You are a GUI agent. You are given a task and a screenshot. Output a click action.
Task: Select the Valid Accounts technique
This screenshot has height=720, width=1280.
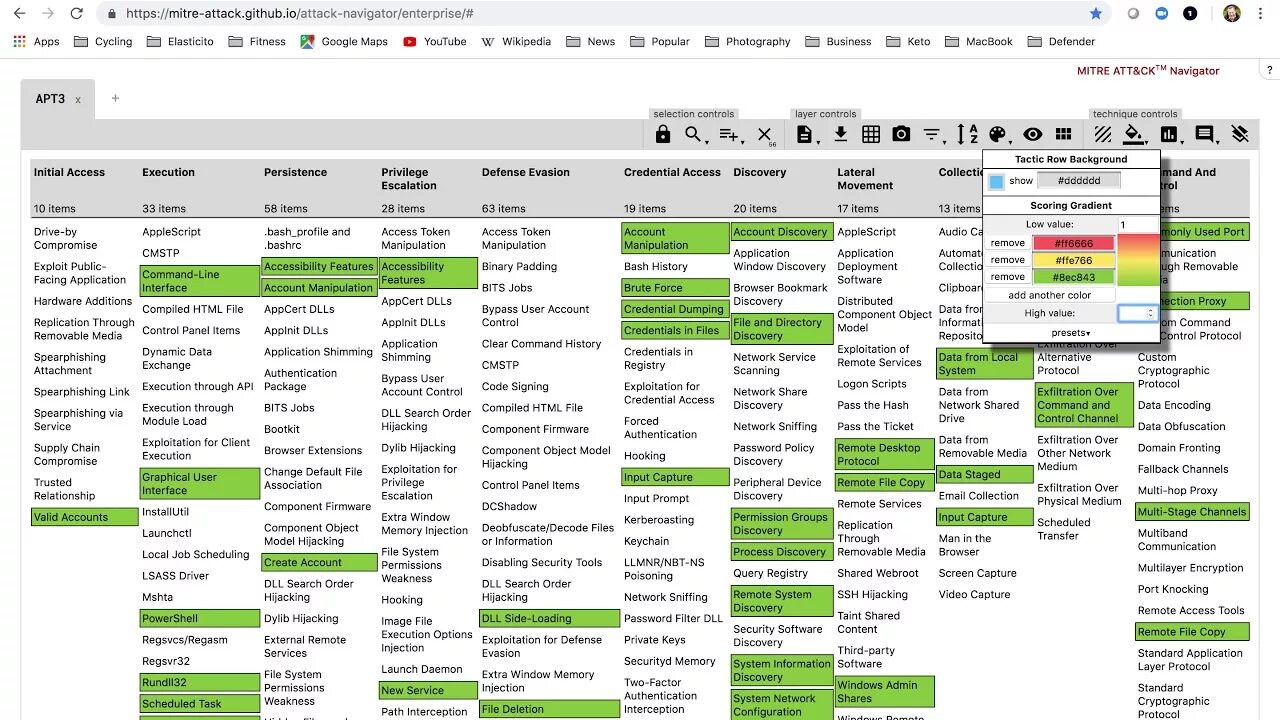84,517
